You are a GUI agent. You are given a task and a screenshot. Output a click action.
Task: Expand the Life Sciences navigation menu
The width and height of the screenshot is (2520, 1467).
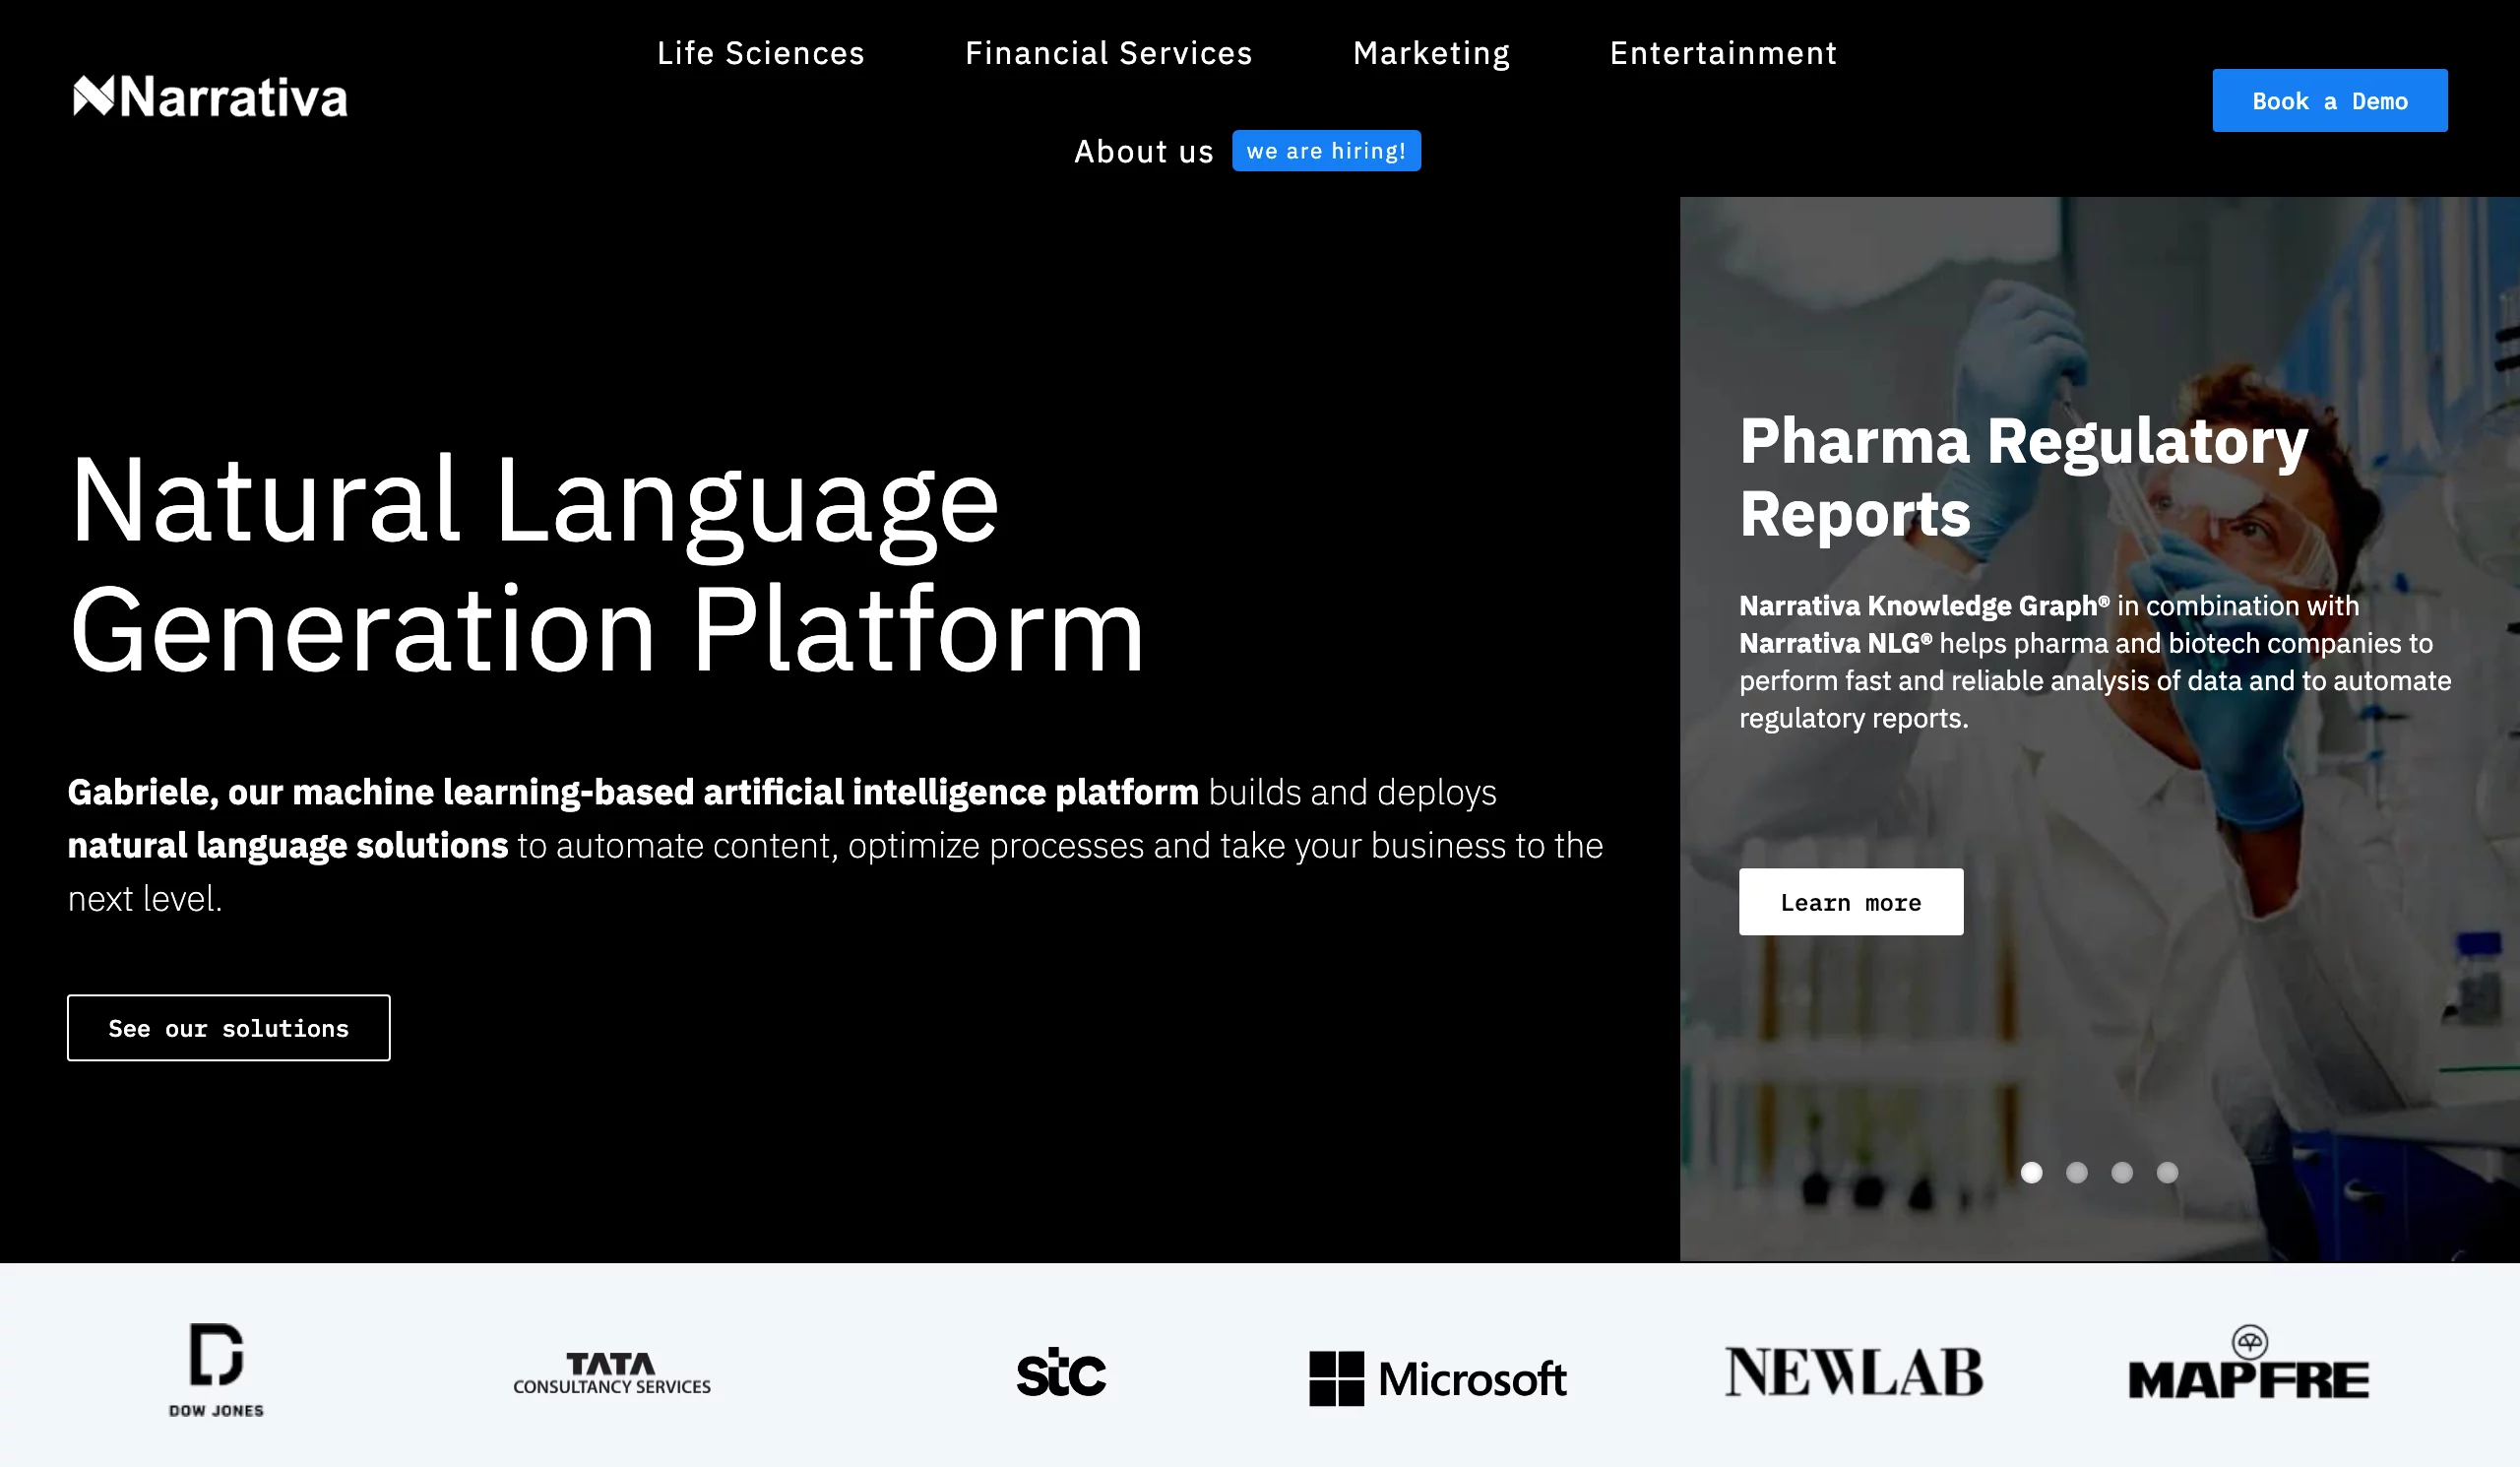coord(761,52)
